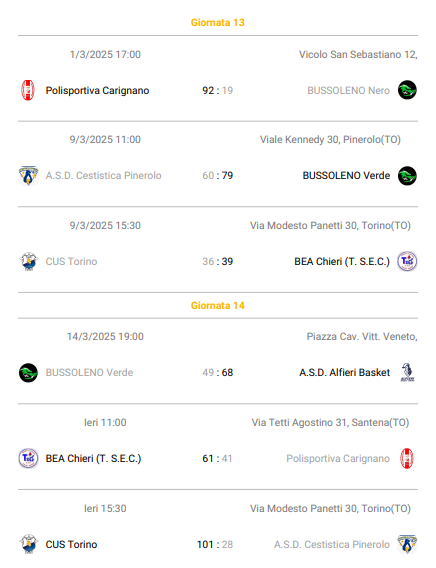Open Giornata 14 header

click(x=218, y=305)
